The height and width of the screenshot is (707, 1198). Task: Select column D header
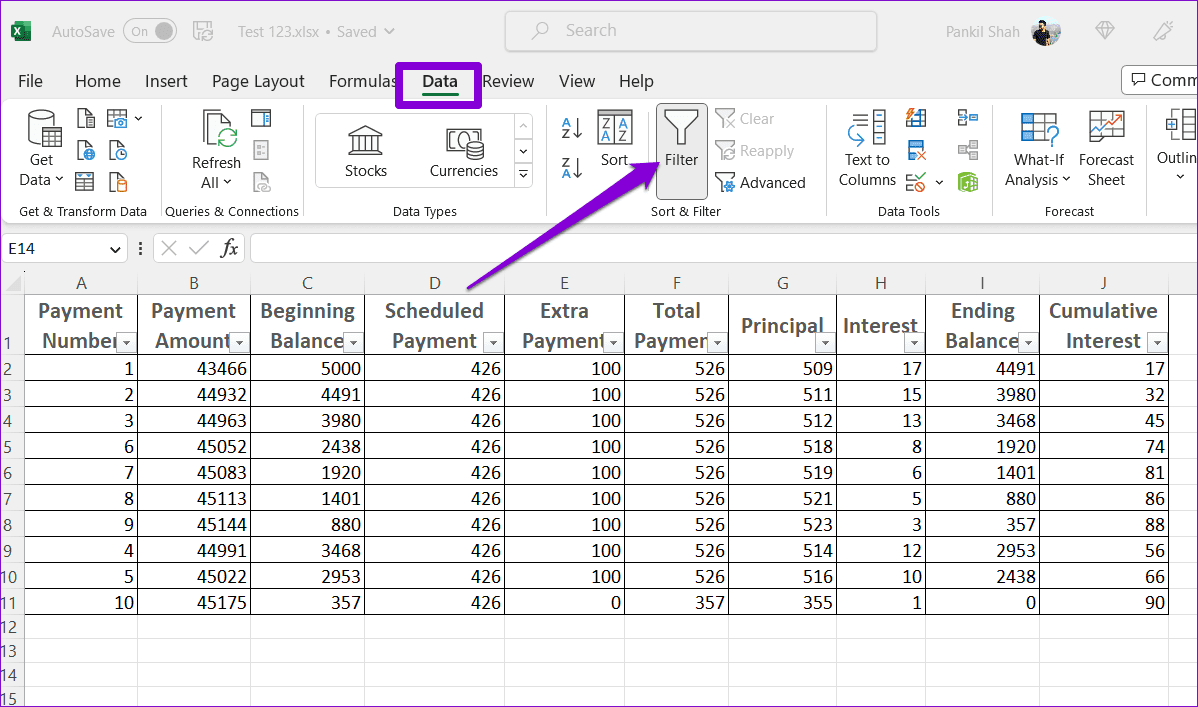(x=435, y=284)
